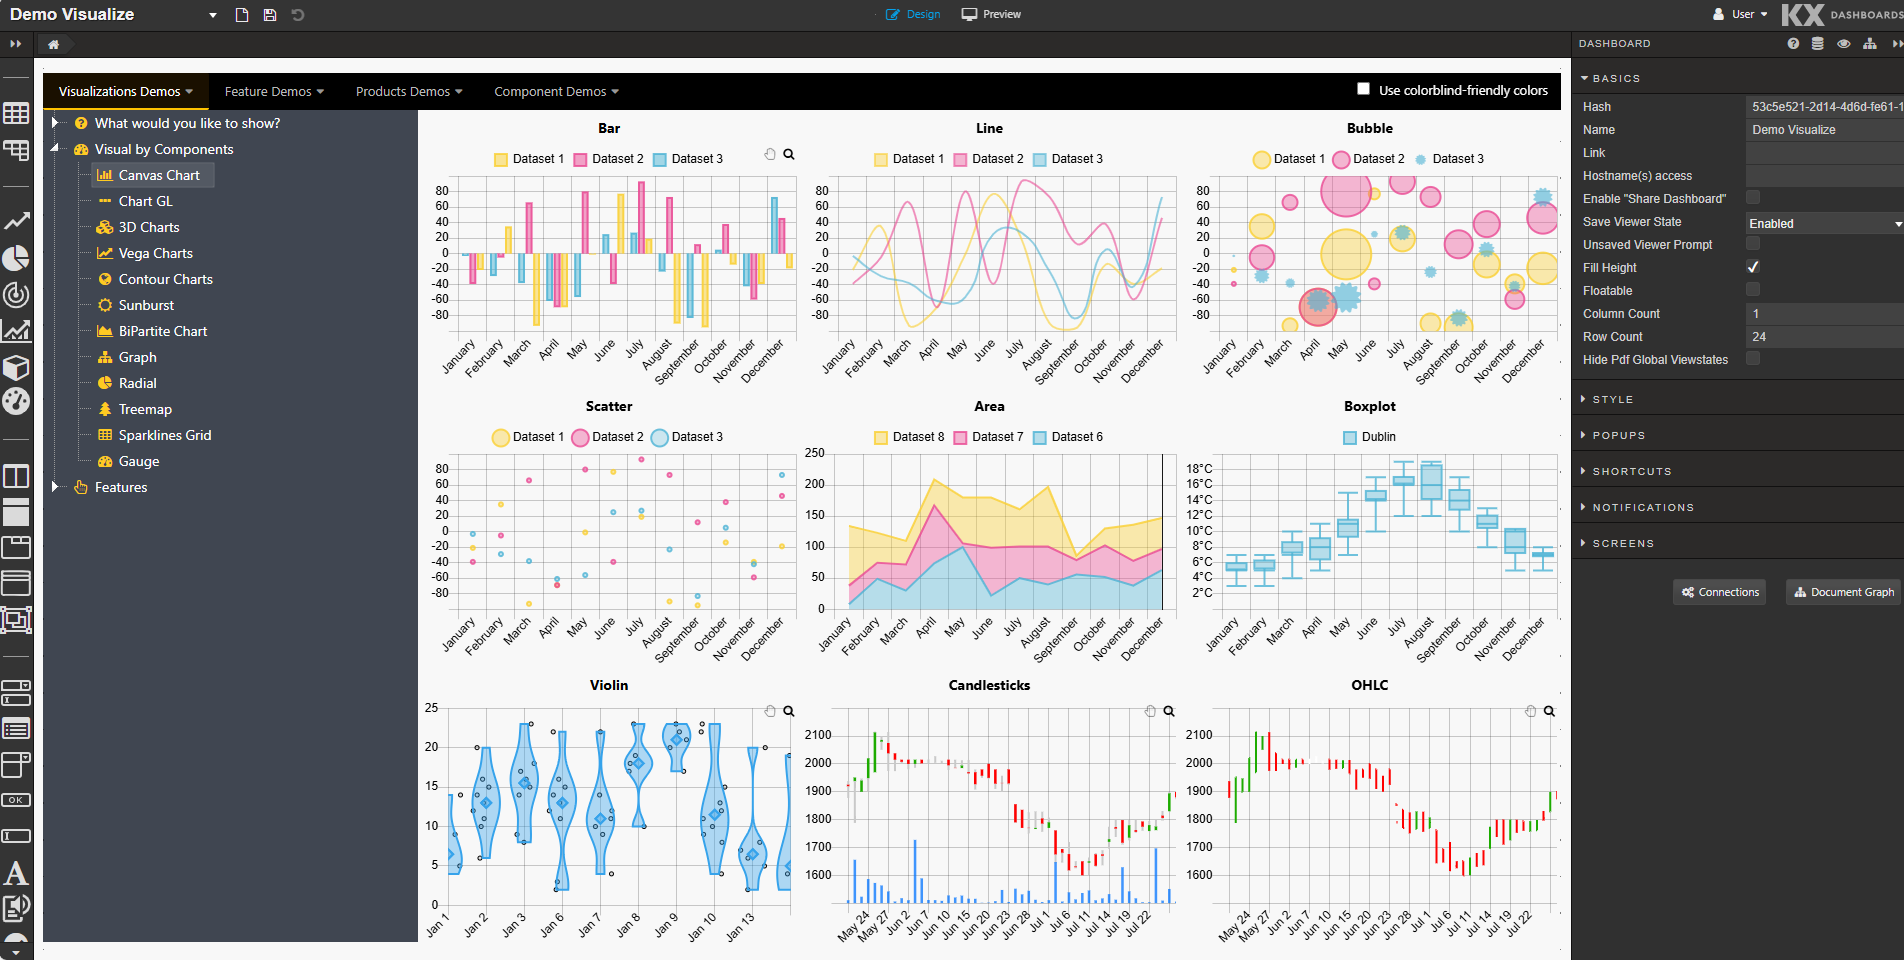Viewport: 1904px width, 960px height.
Task: Toggle the Fill Height checkbox
Action: pos(1753,267)
